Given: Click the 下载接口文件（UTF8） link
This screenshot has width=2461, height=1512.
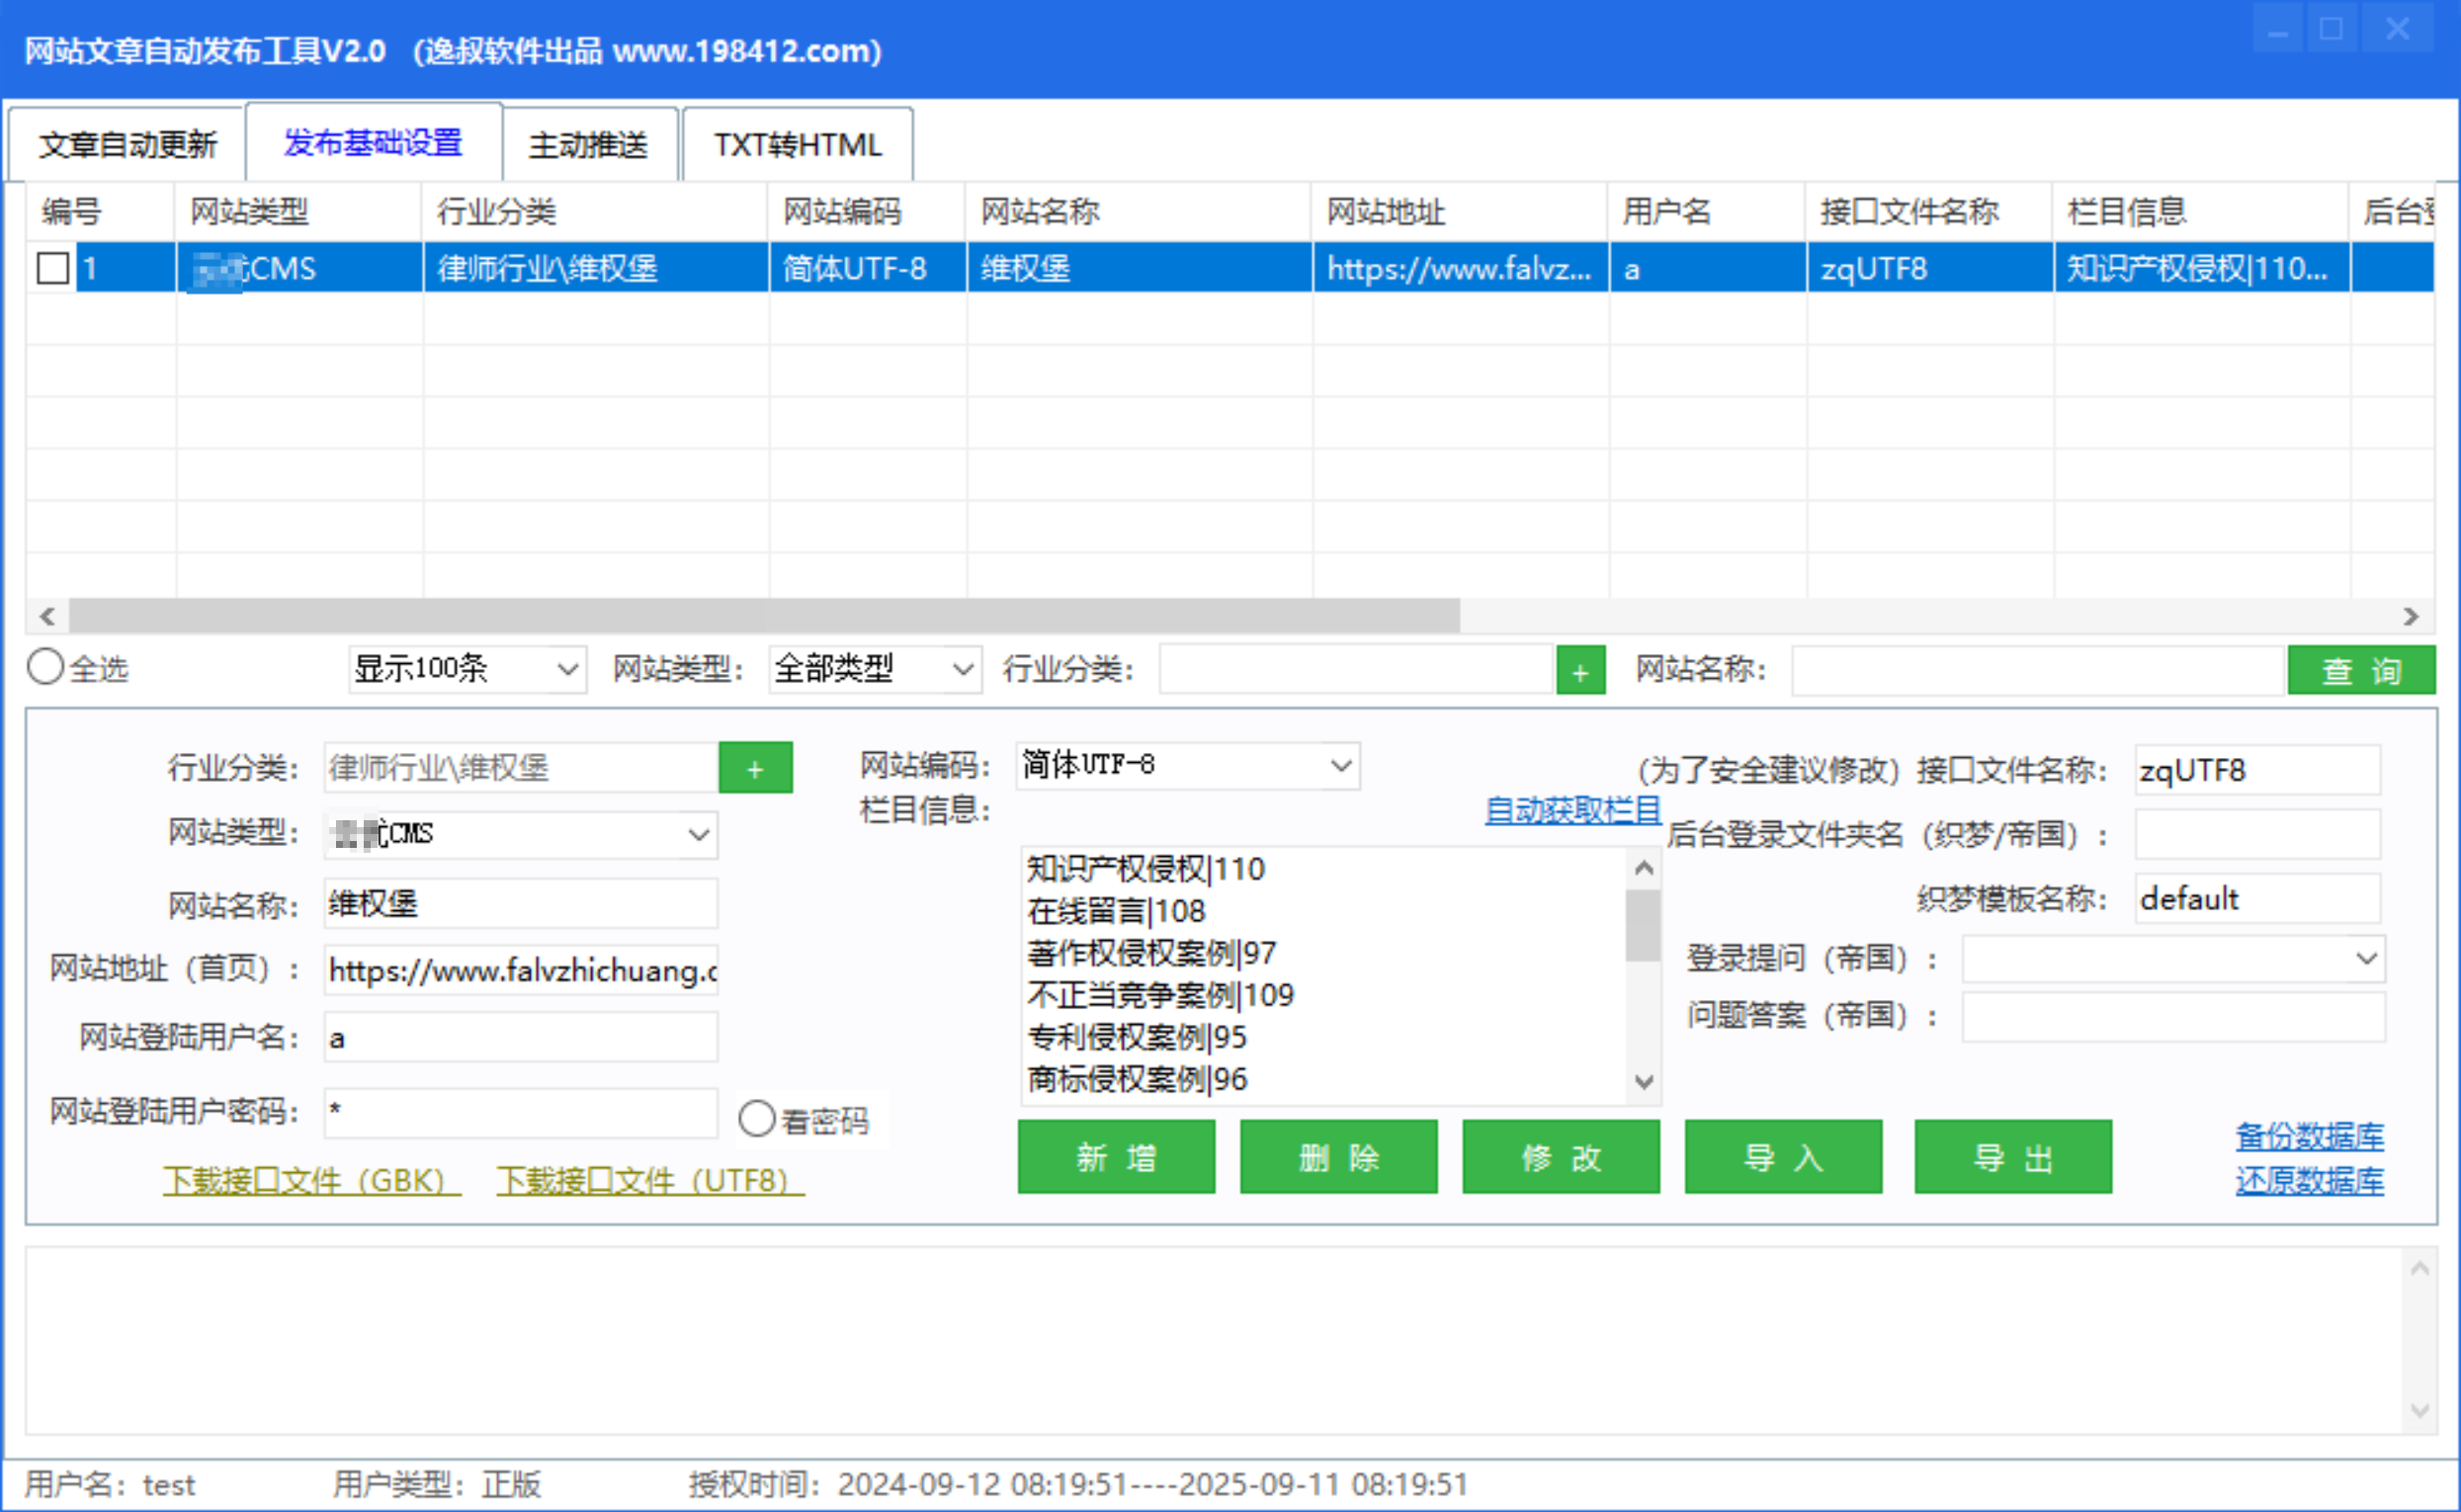Looking at the screenshot, I should coord(650,1181).
